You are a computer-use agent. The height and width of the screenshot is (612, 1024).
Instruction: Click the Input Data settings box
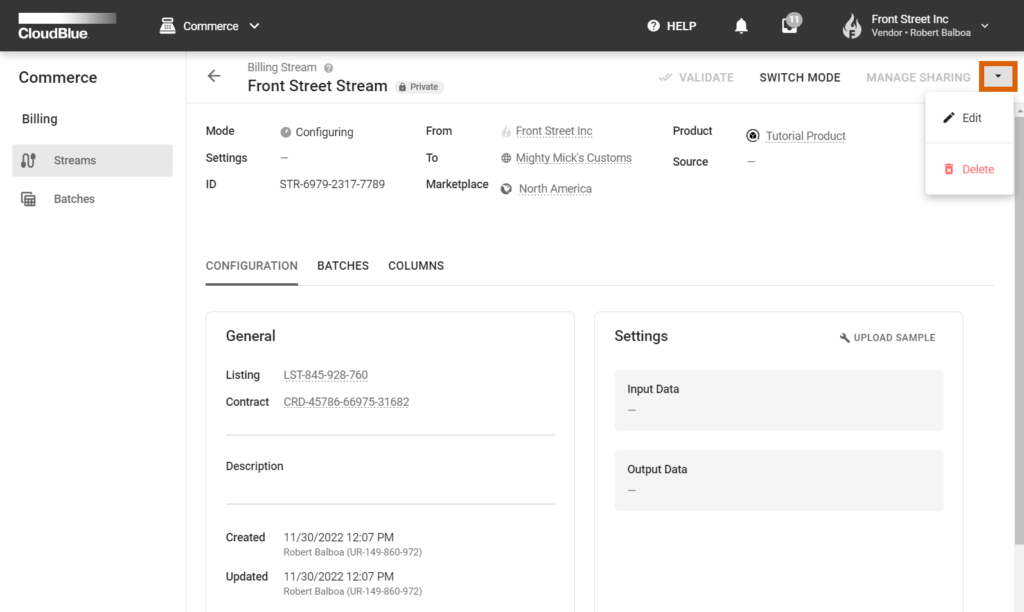[778, 400]
